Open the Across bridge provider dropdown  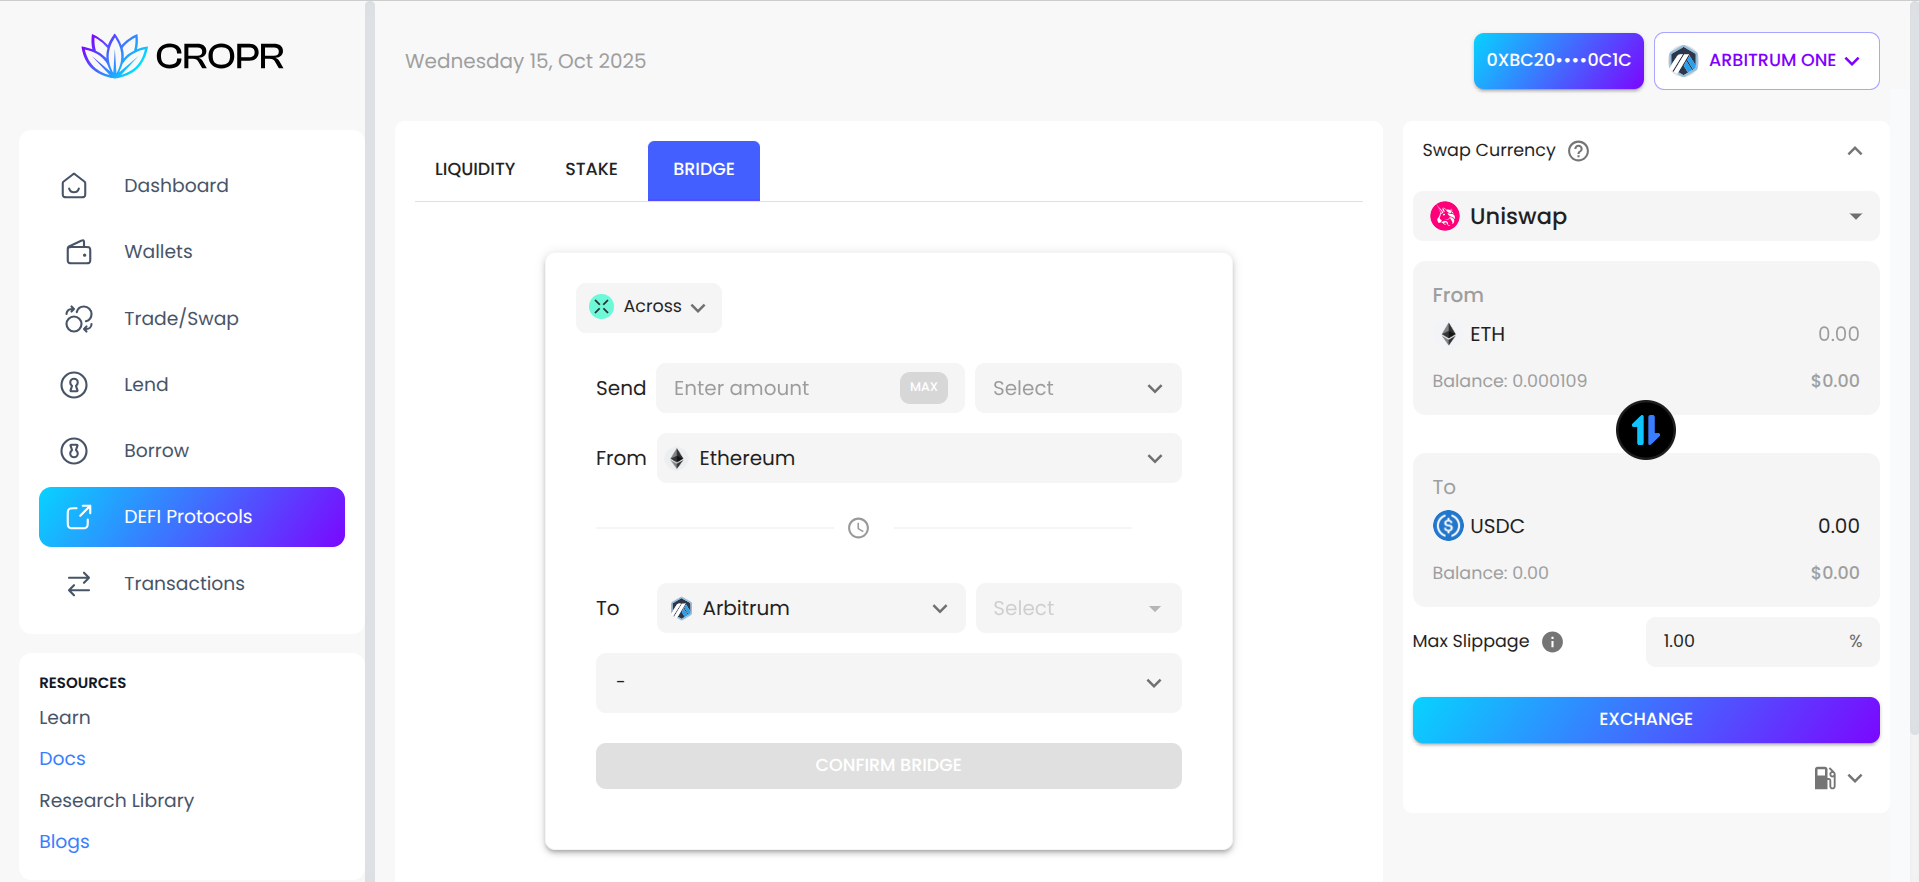(x=649, y=307)
